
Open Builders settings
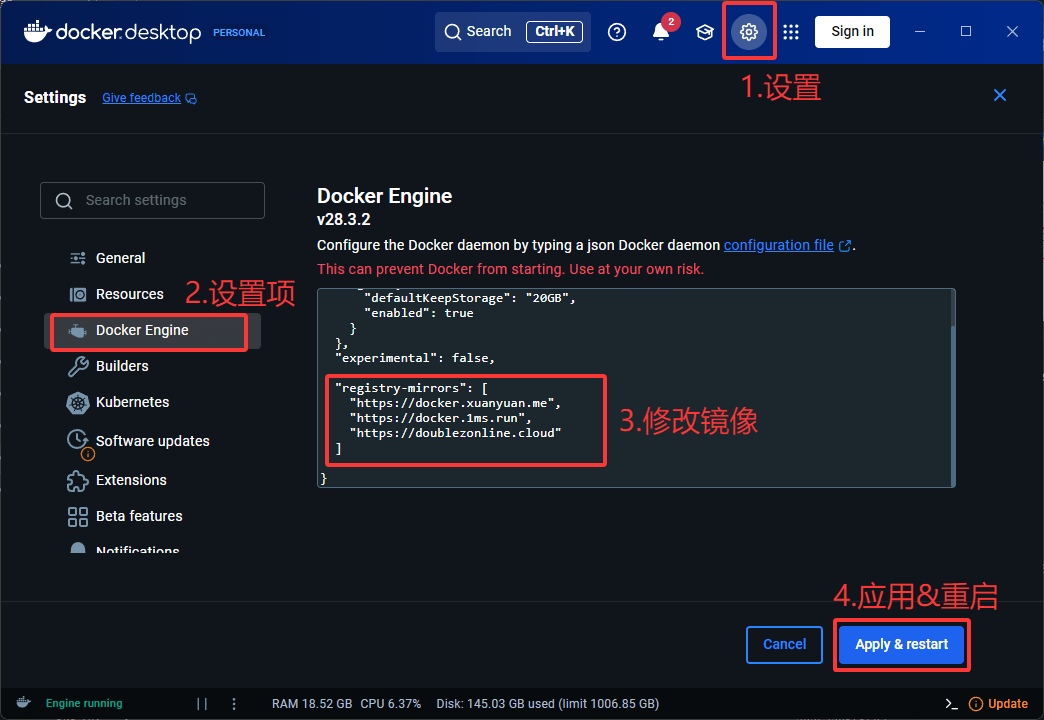[x=122, y=366]
